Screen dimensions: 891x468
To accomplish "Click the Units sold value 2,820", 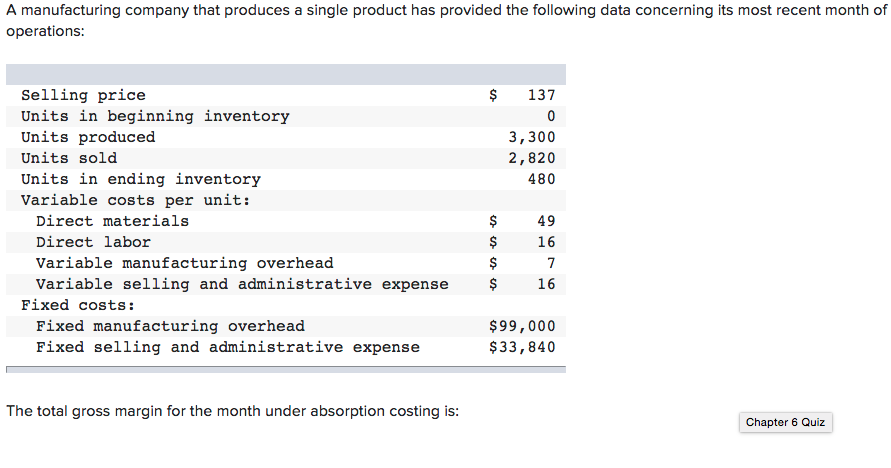I will click(531, 158).
